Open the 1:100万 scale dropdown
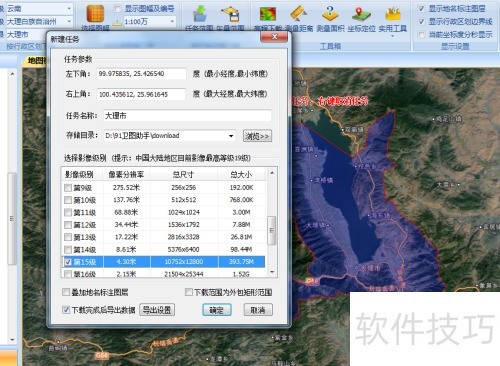This screenshot has width=500, height=366. pos(172,22)
